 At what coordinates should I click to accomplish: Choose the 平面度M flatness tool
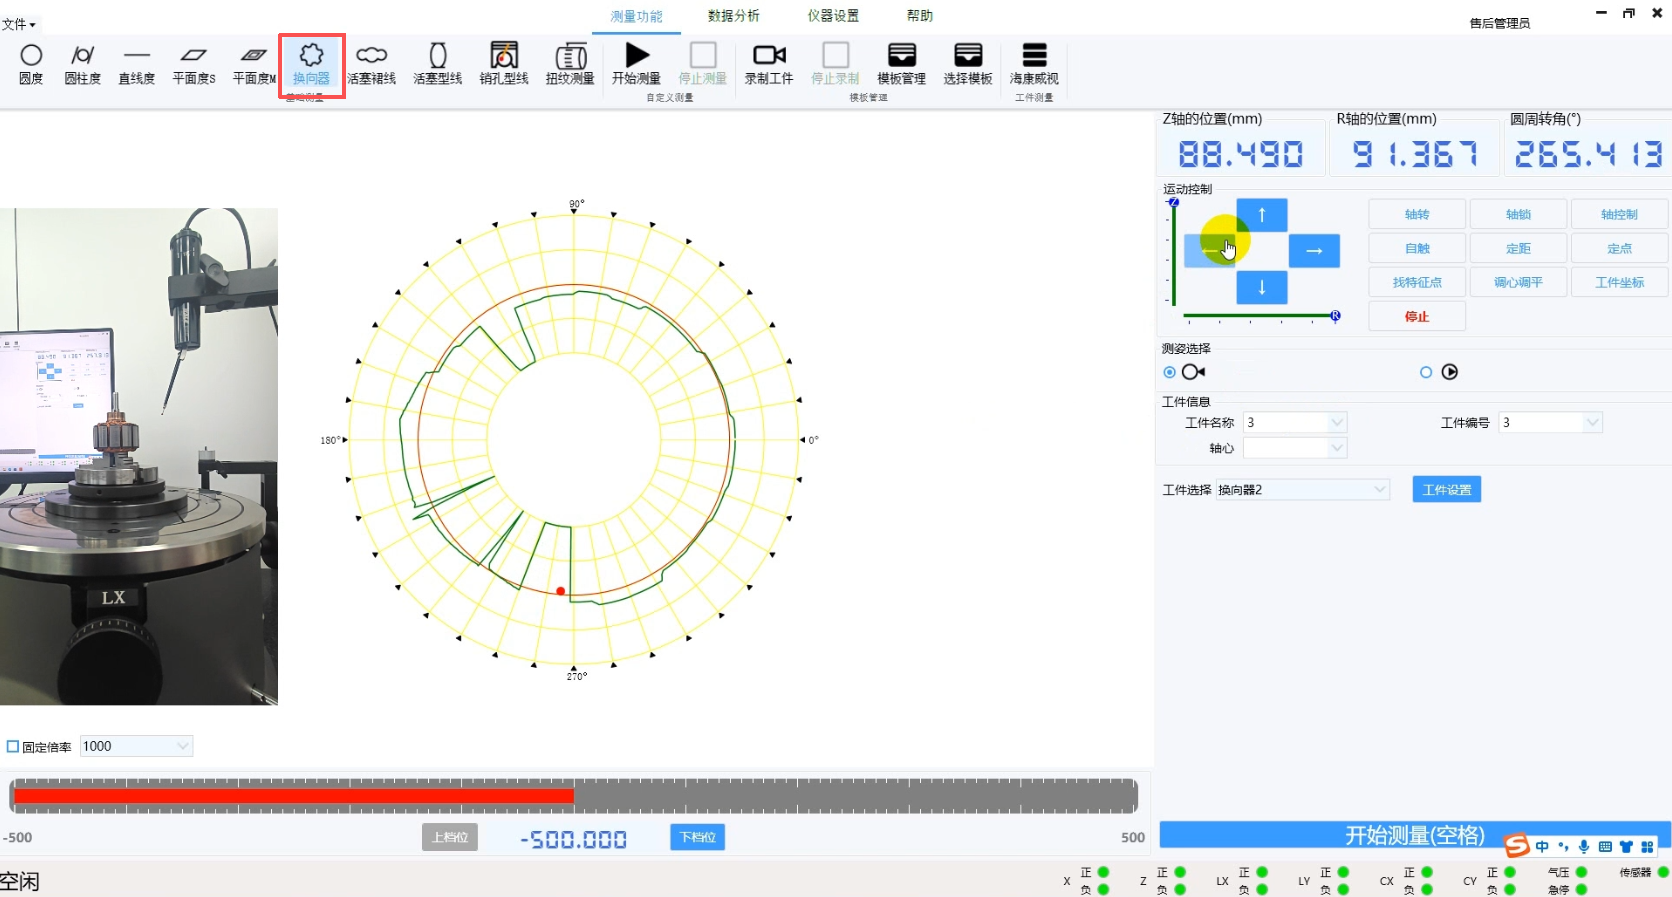point(254,64)
